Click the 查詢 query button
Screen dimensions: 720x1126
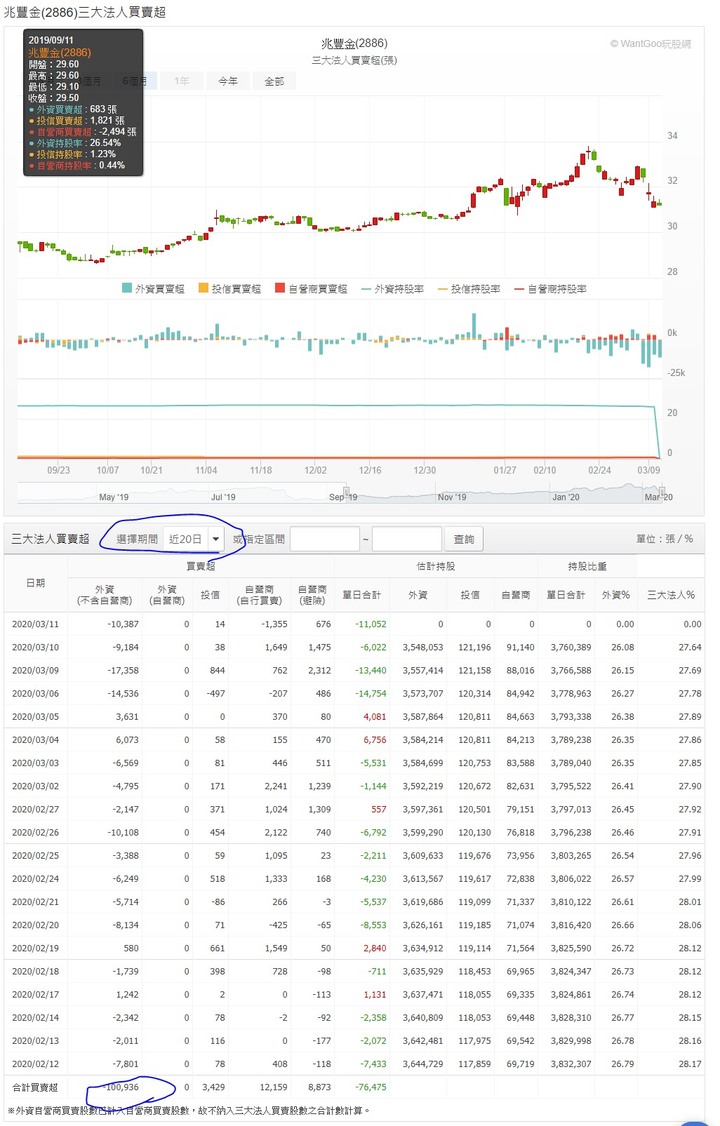pos(464,539)
